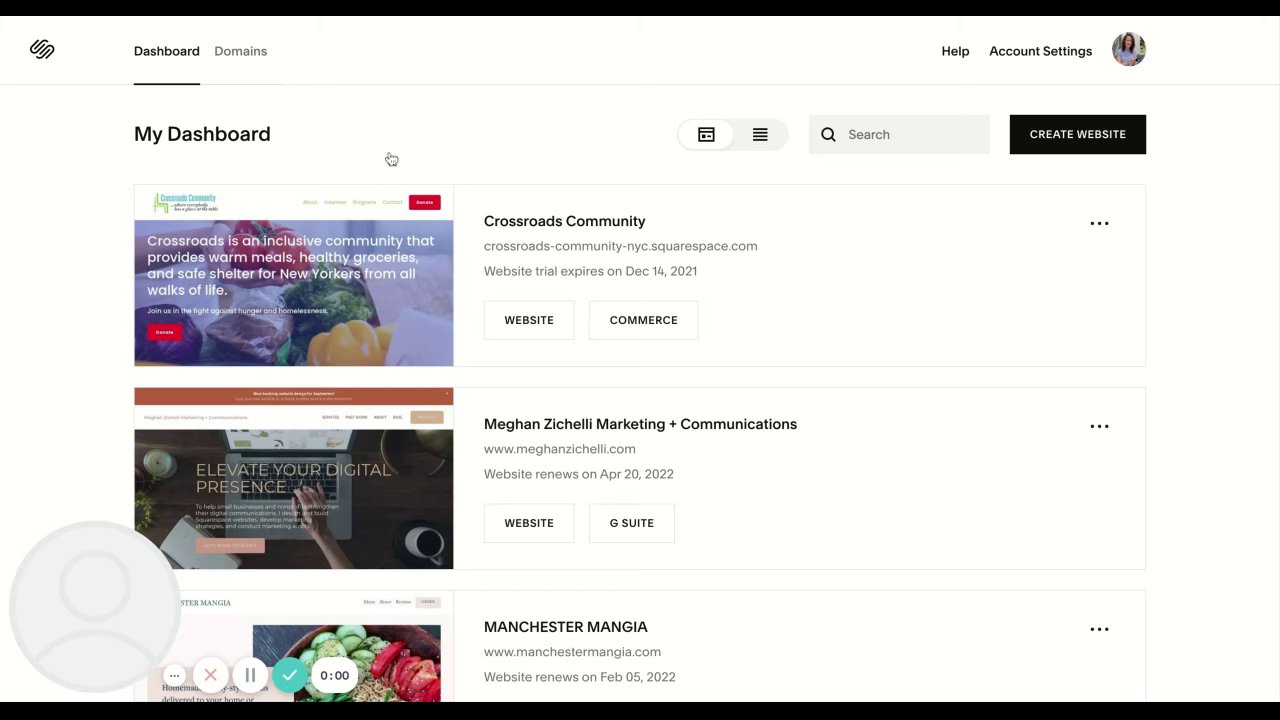
Task: Open MANCHESTER MANGIA options menu
Action: [x=1099, y=629]
